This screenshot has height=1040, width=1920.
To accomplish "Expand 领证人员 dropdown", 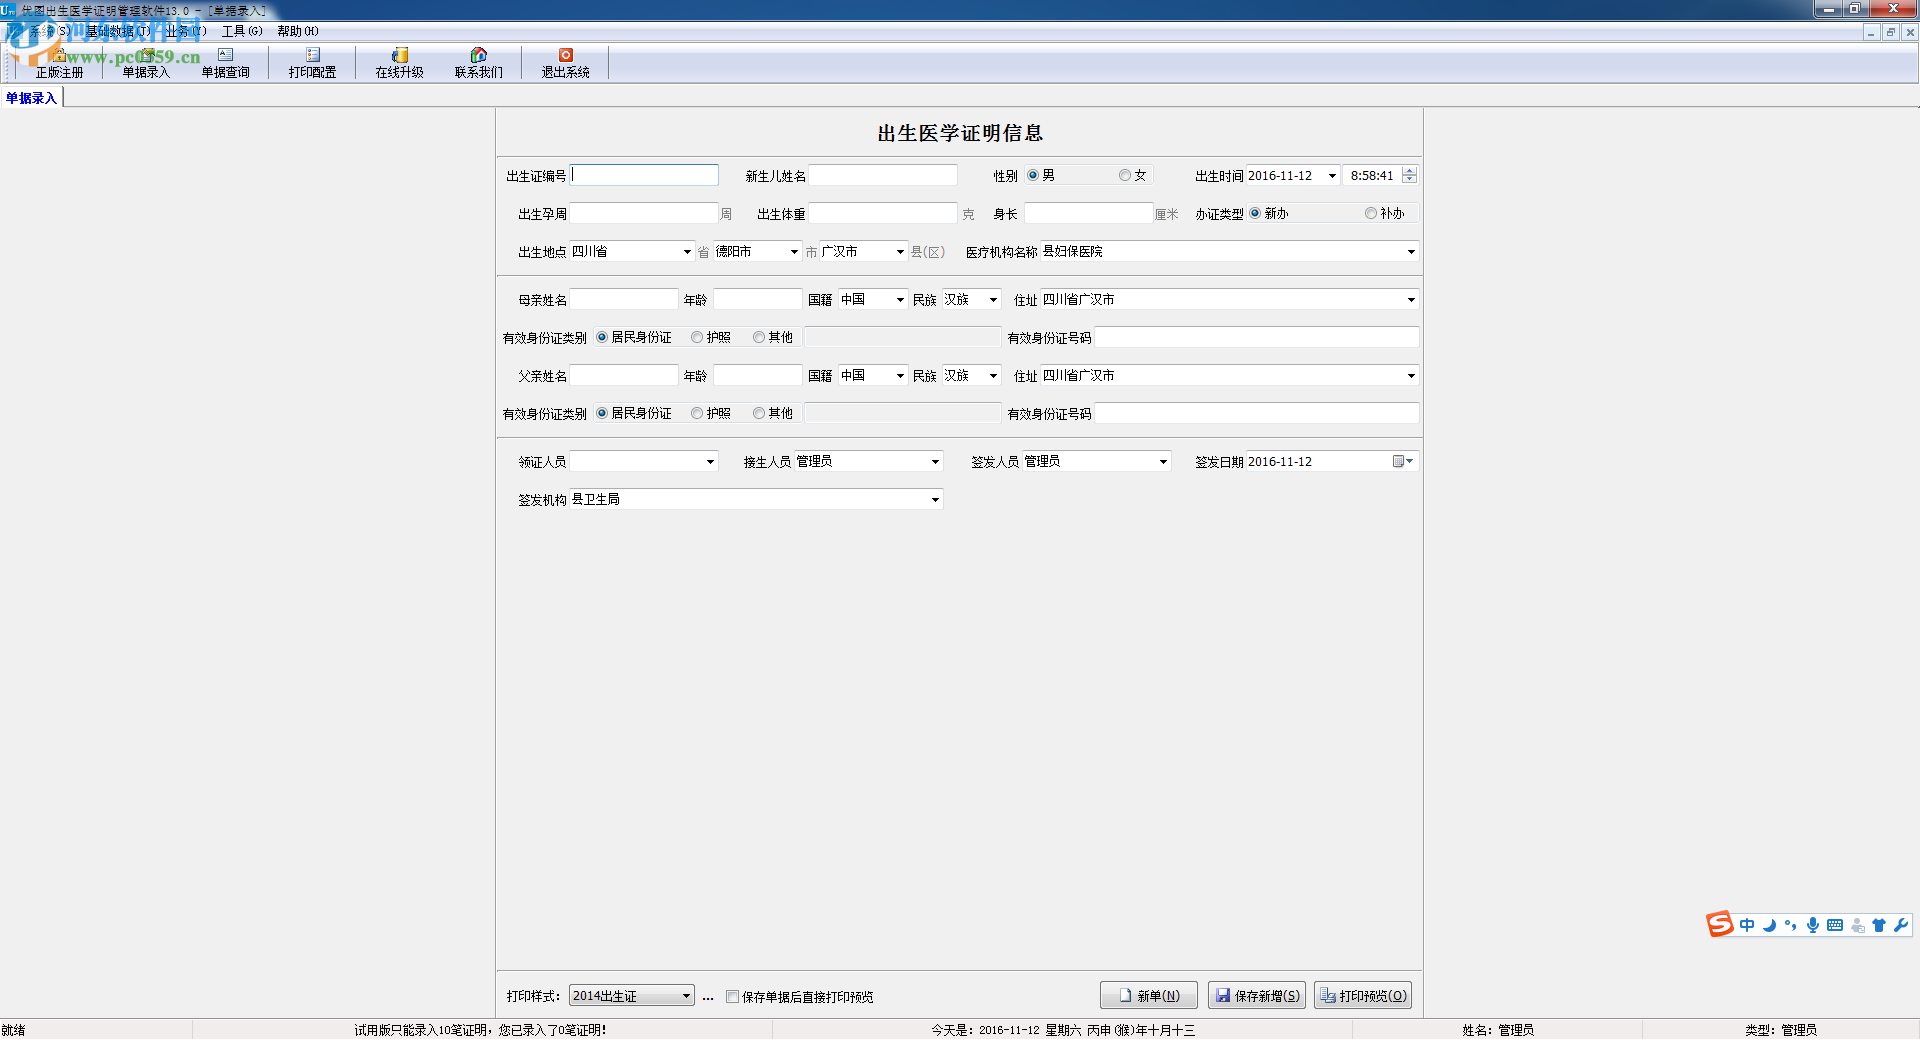I will pyautogui.click(x=710, y=462).
